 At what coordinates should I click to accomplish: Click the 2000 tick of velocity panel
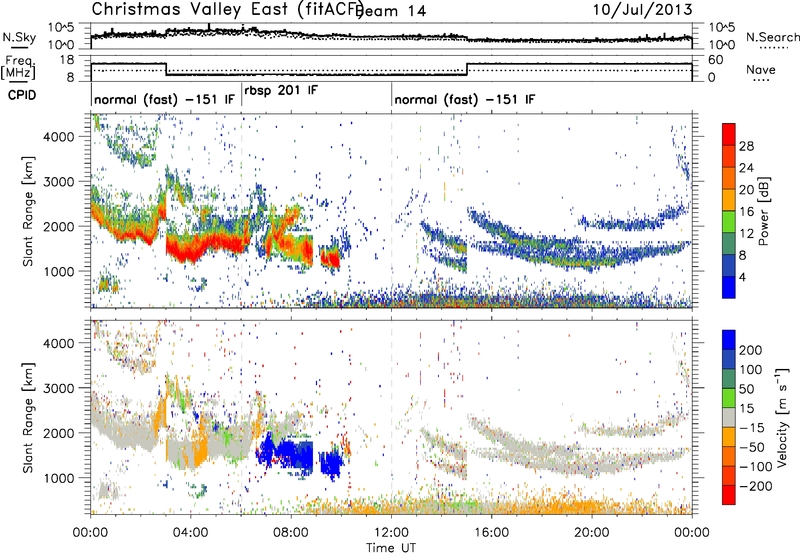tap(58, 433)
